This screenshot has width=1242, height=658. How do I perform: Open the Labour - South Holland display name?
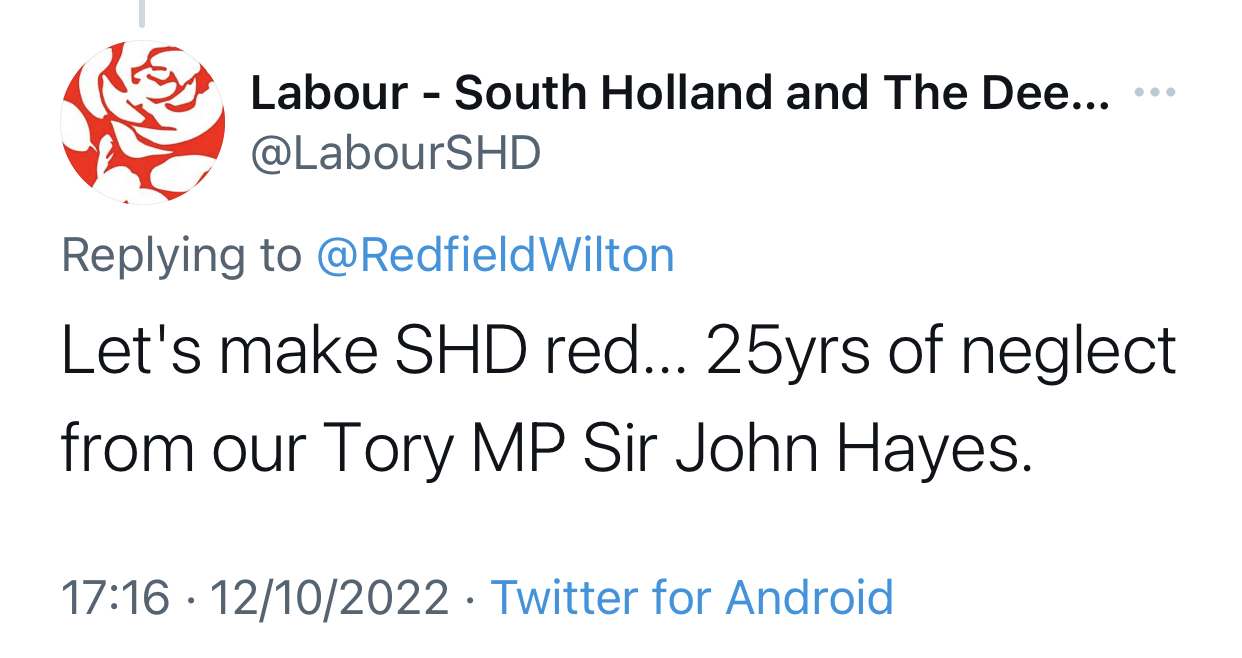pos(679,94)
